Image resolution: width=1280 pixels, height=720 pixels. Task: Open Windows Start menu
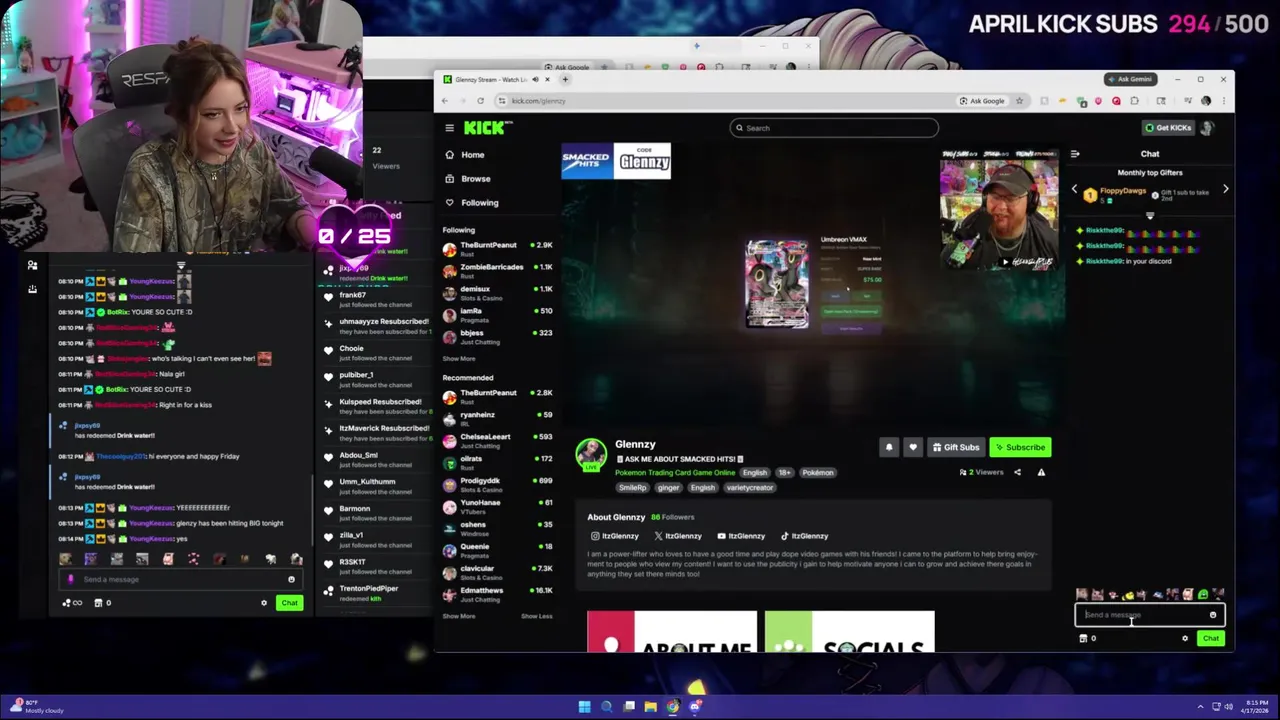click(x=584, y=707)
